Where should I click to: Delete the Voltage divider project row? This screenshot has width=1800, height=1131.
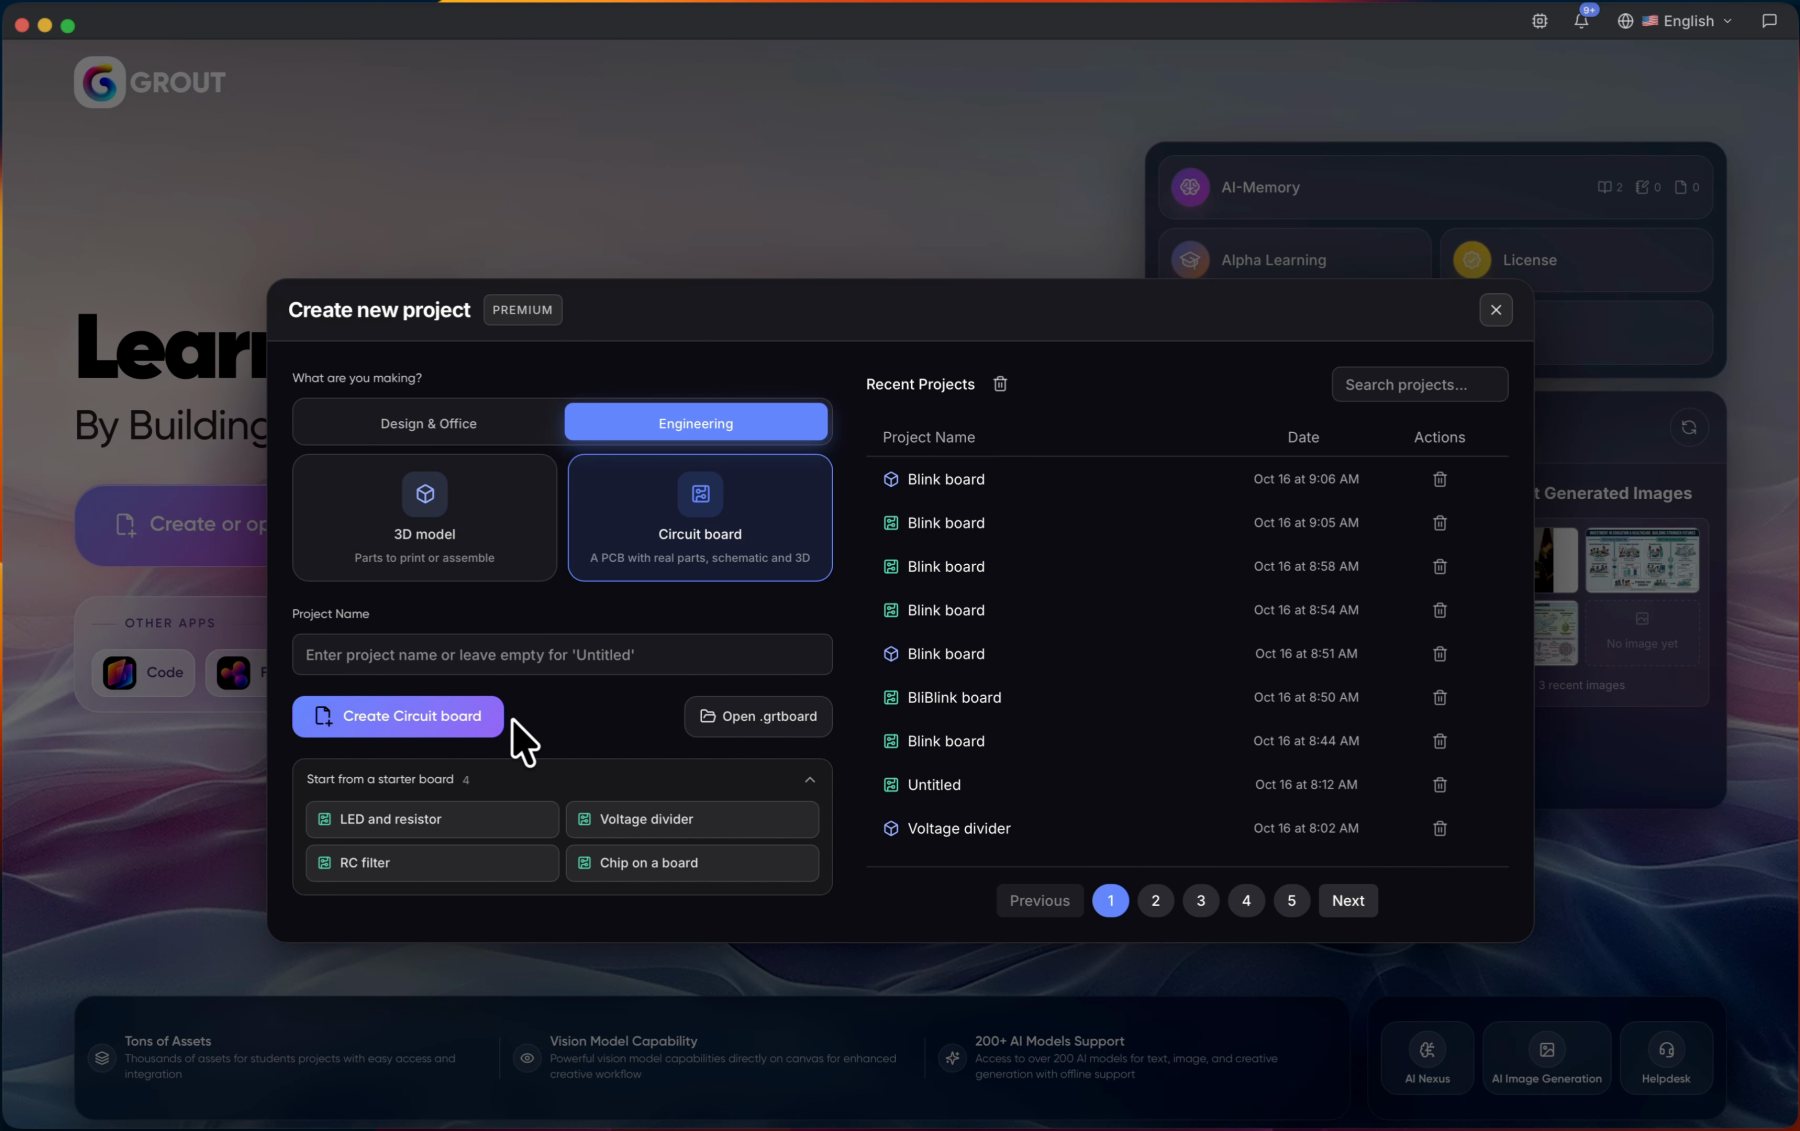point(1440,828)
